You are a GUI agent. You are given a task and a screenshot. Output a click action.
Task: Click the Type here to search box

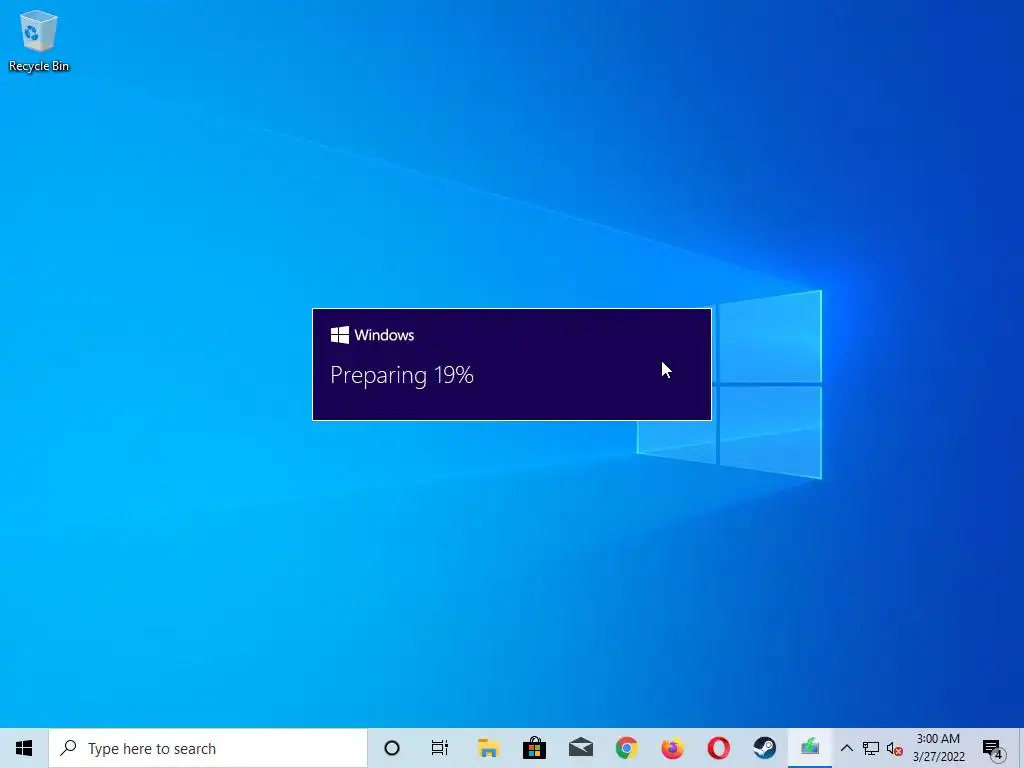tap(208, 748)
